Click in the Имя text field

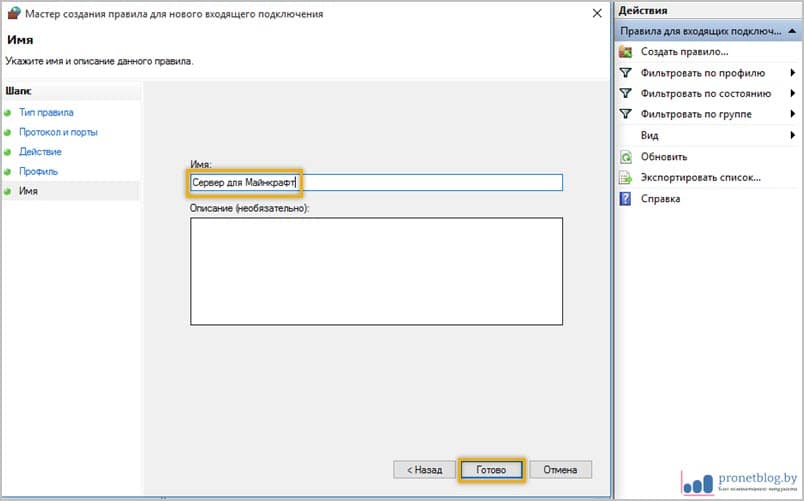click(430, 183)
